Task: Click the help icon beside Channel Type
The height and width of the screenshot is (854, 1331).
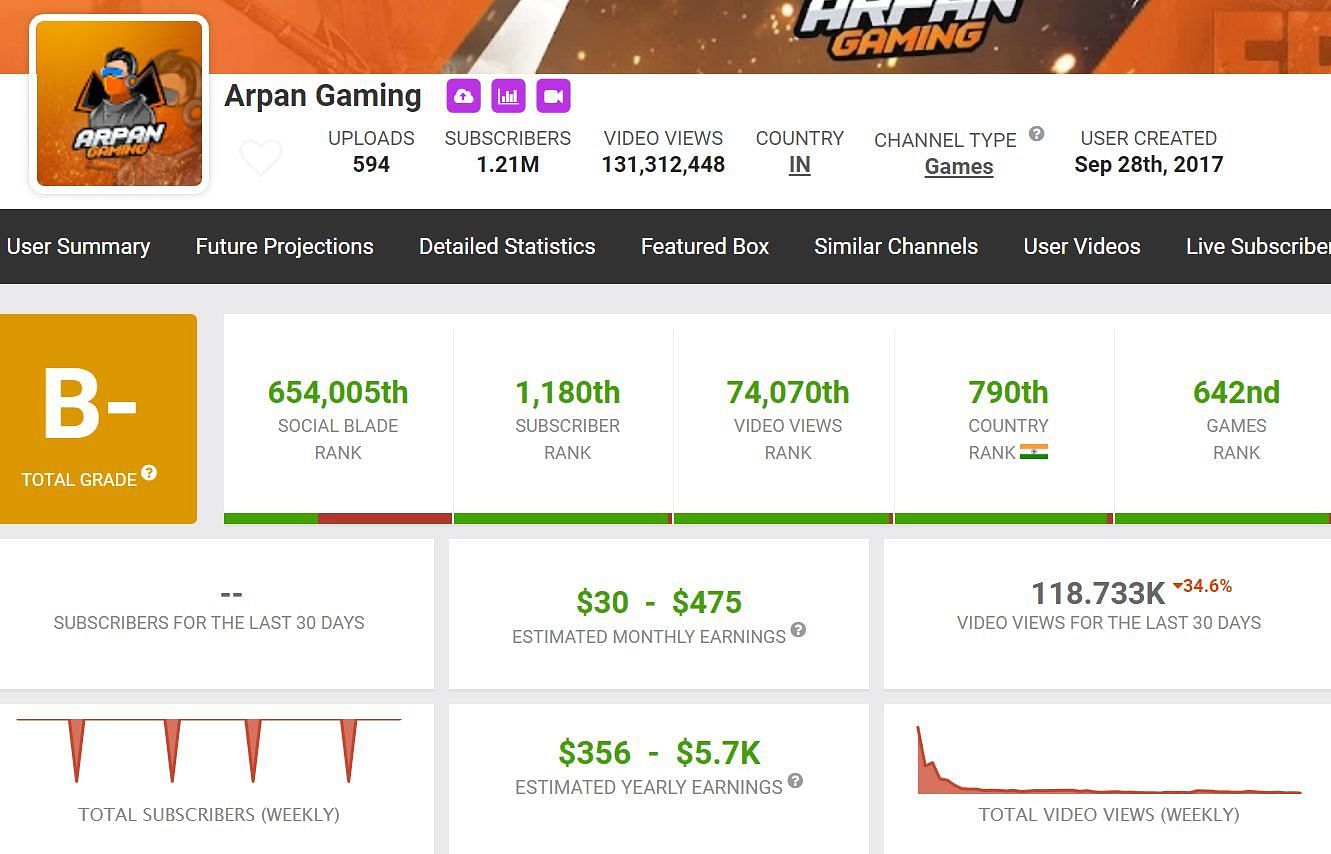Action: coord(1036,133)
